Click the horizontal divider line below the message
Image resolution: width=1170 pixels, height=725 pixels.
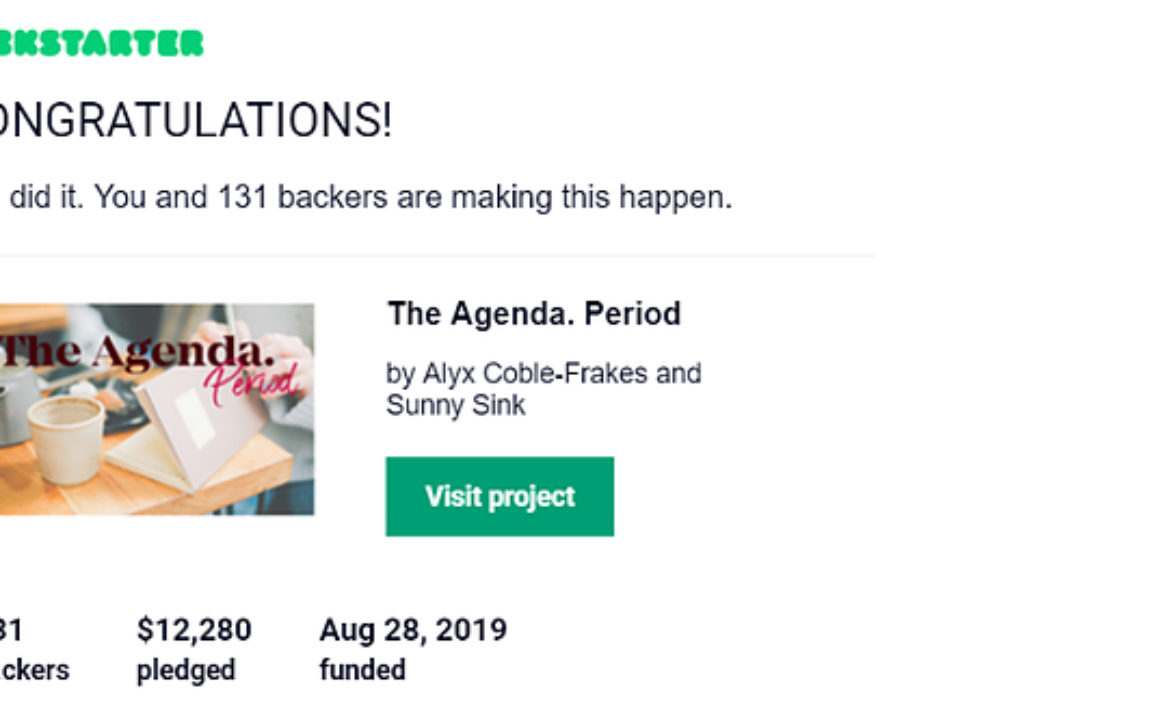coord(437,257)
